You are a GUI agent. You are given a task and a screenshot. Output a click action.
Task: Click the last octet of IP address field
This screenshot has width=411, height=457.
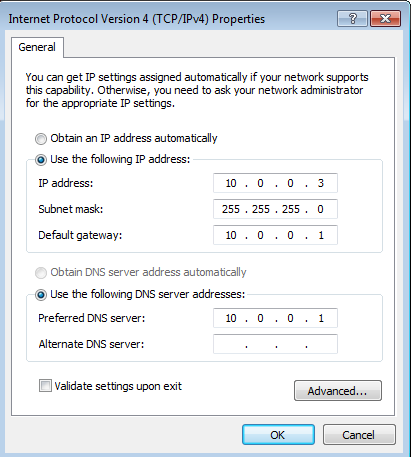point(321,183)
